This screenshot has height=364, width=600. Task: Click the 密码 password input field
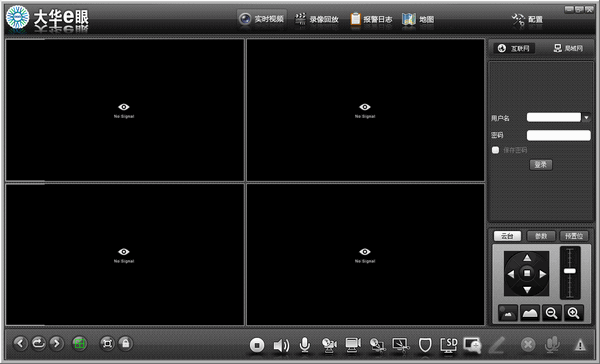pyautogui.click(x=558, y=135)
